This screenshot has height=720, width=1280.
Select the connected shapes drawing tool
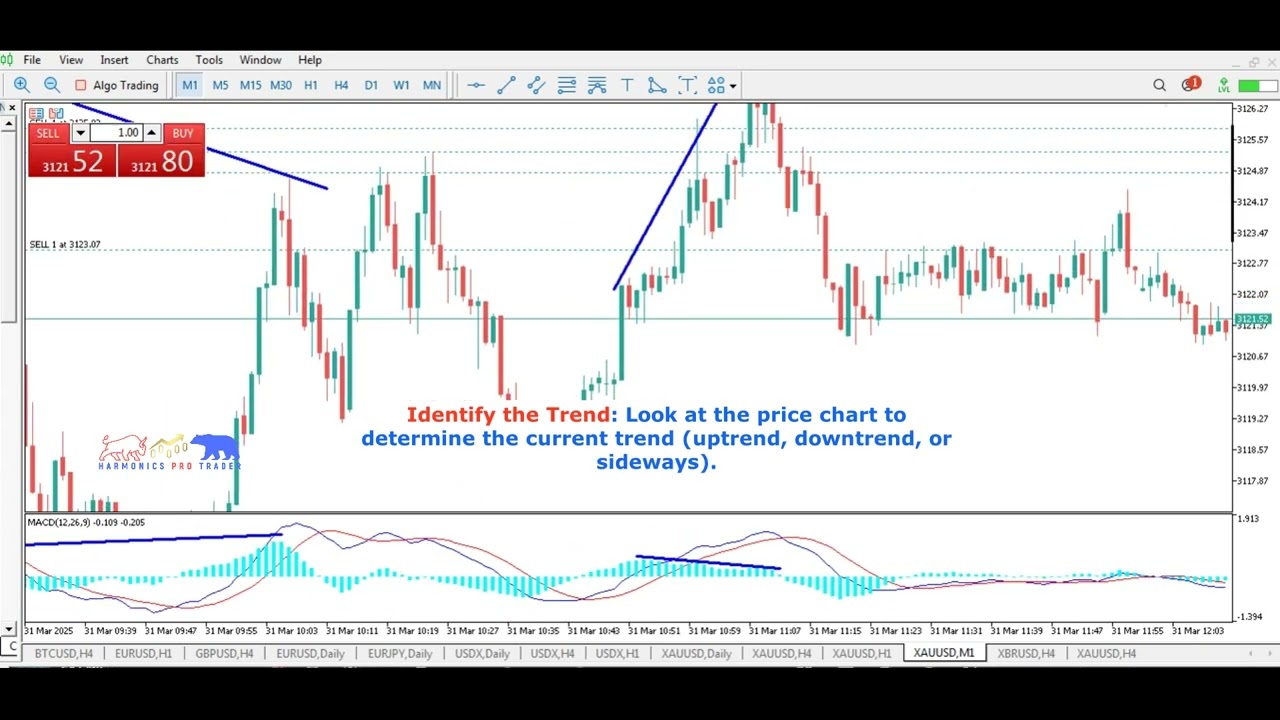[657, 86]
